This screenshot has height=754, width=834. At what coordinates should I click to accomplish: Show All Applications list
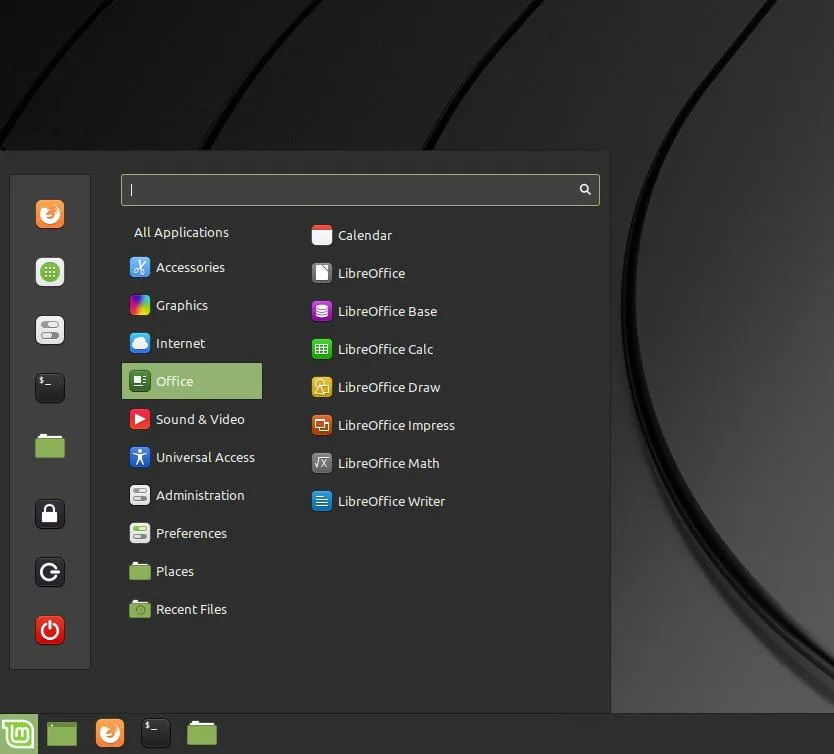(181, 232)
